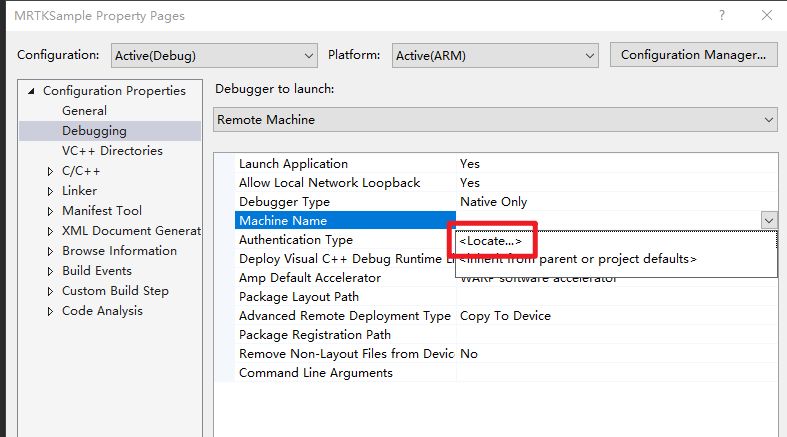Expand the Code Analysis node
This screenshot has width=787, height=437.
click(x=50, y=312)
